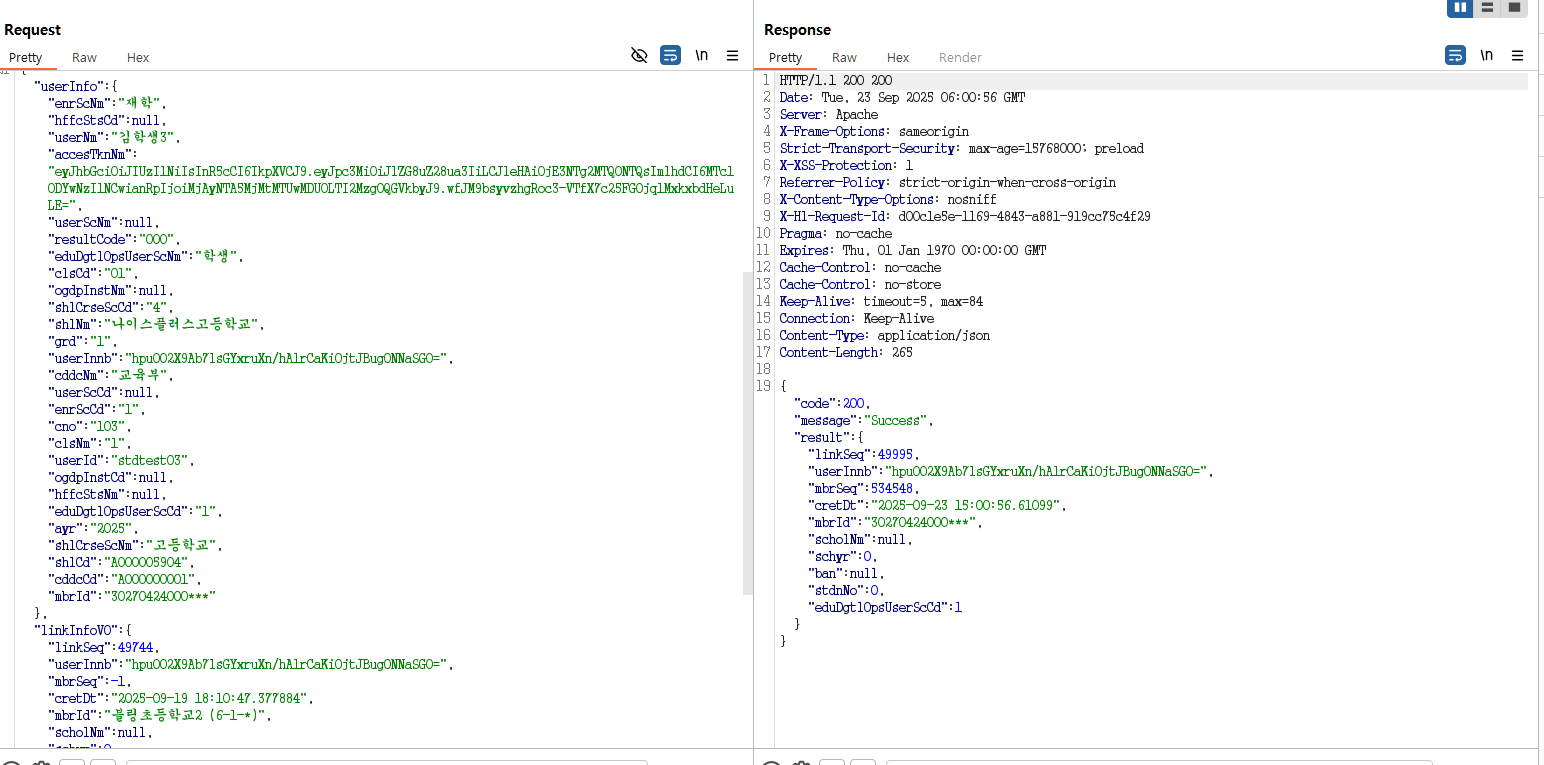Toggle word wrap icon in Request panel
Screen dimensions: 1544x765
670,55
